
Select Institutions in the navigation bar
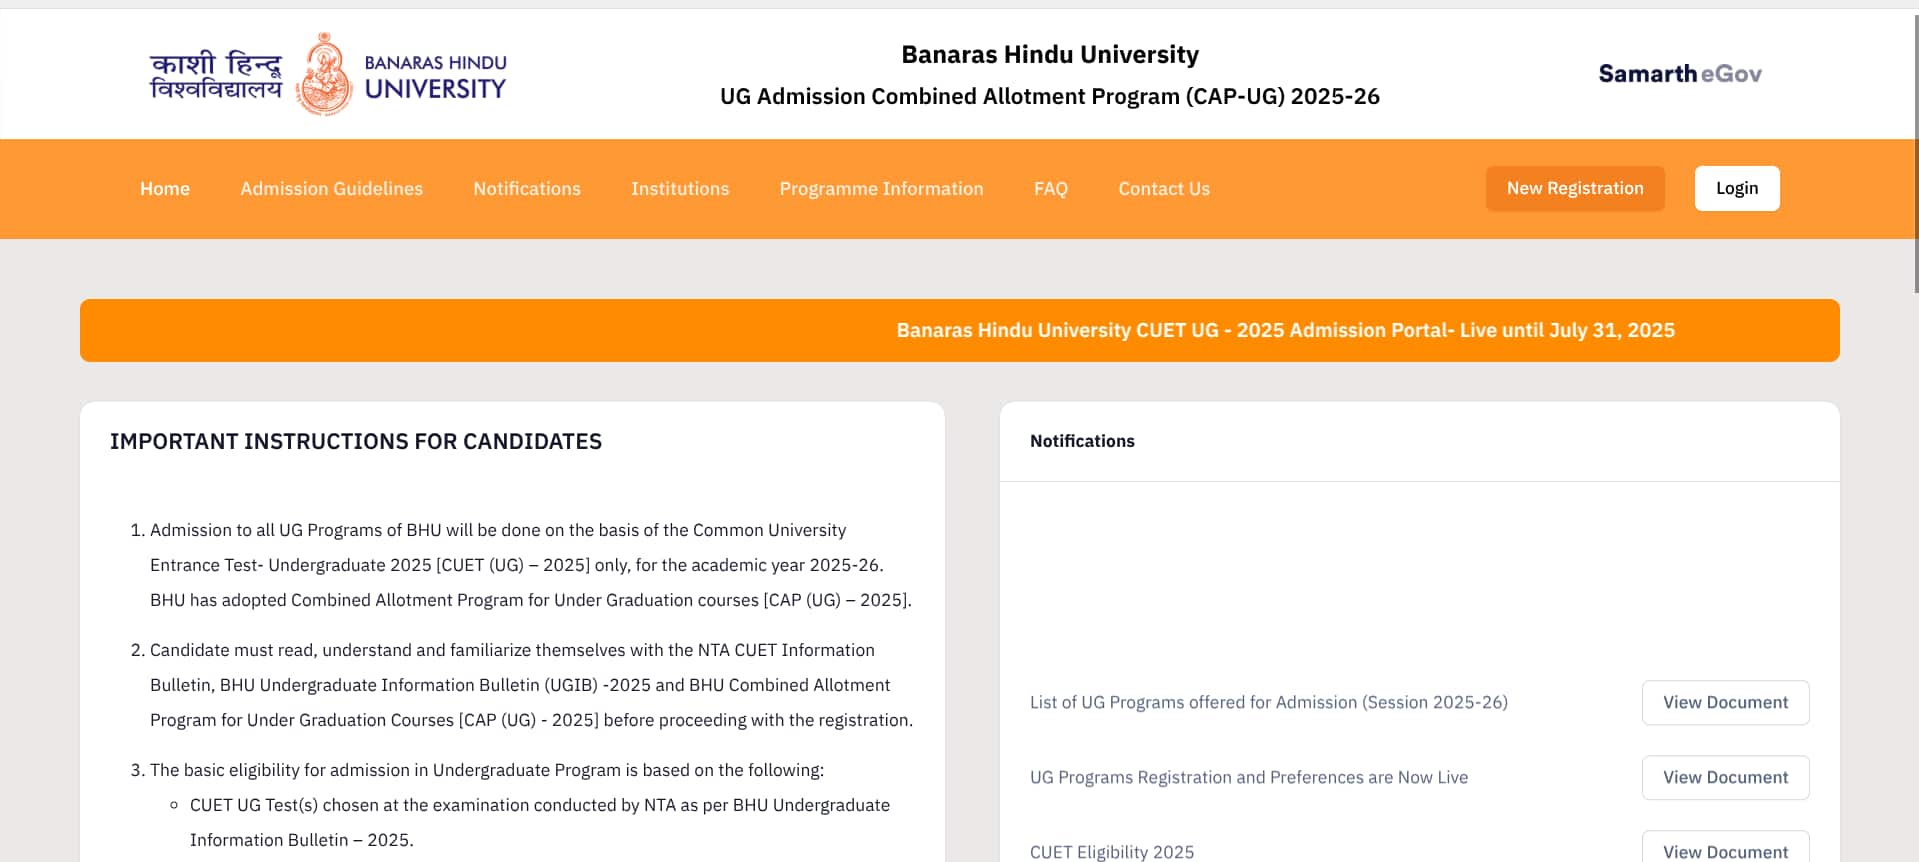pos(680,189)
